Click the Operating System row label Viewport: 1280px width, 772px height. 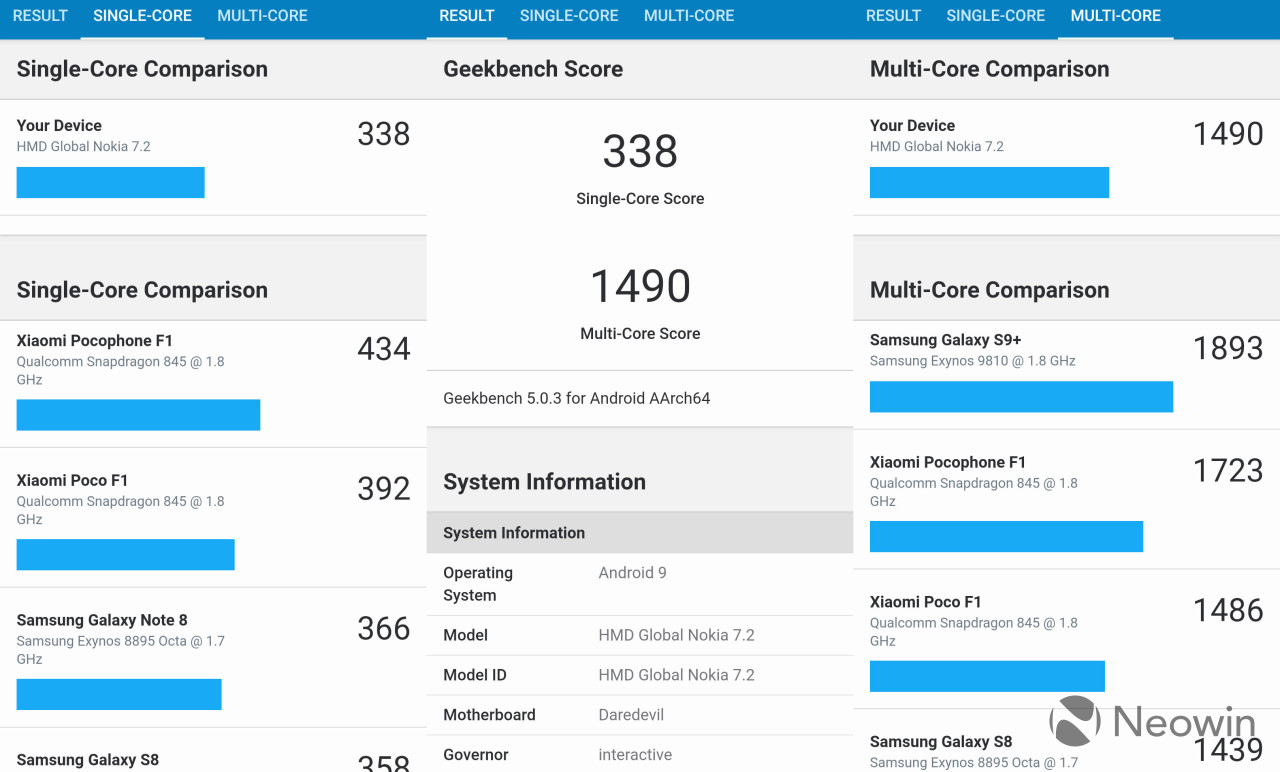[x=478, y=584]
